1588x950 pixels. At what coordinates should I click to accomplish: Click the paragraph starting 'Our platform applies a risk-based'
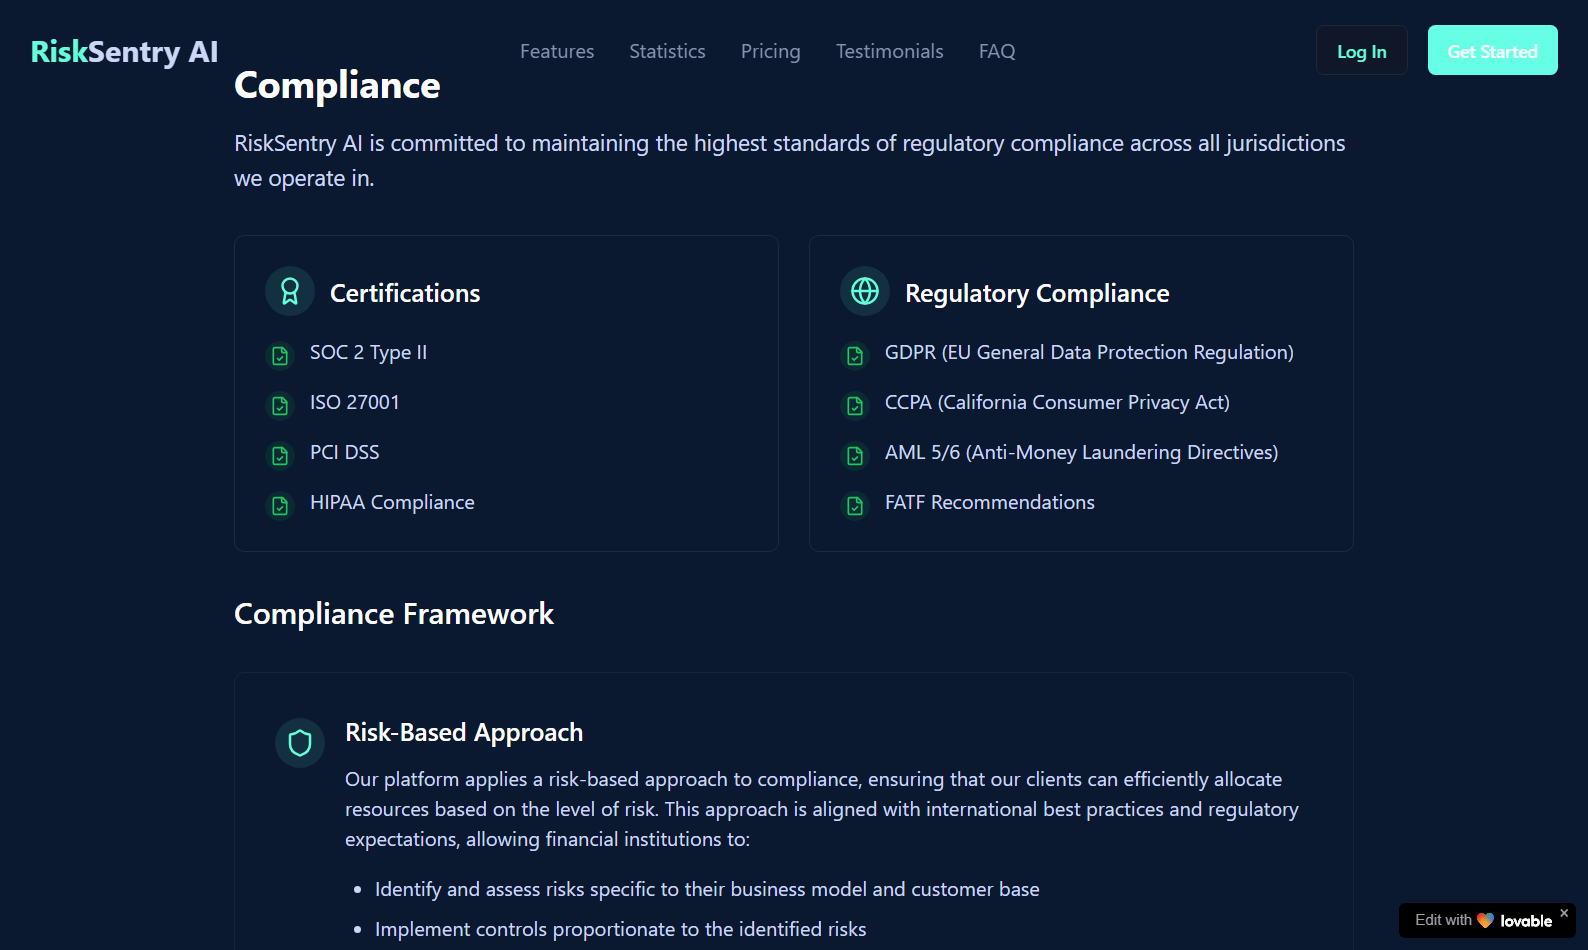click(x=822, y=809)
